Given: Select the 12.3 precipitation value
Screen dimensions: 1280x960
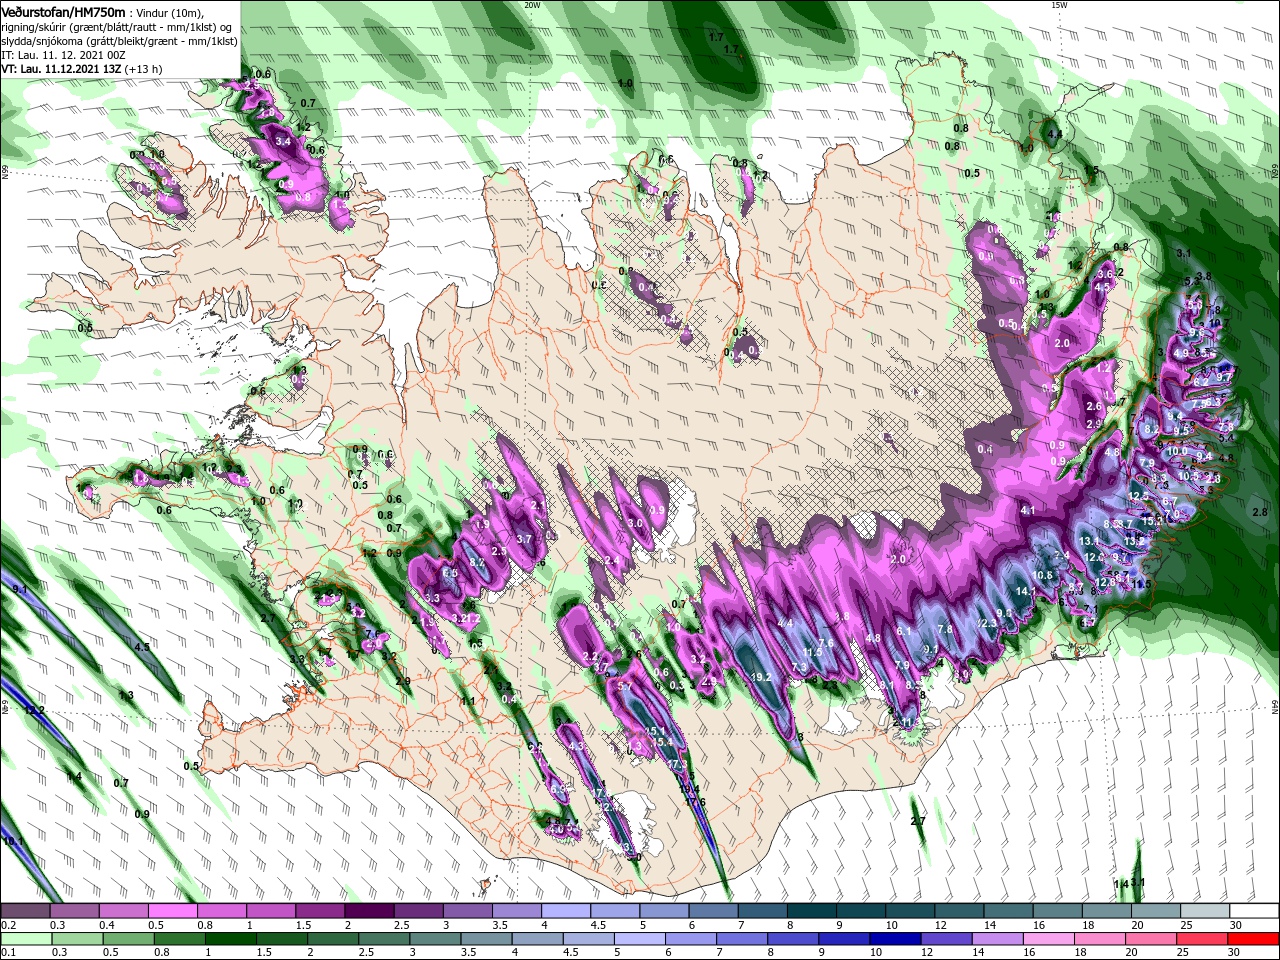Looking at the screenshot, I should [x=987, y=623].
